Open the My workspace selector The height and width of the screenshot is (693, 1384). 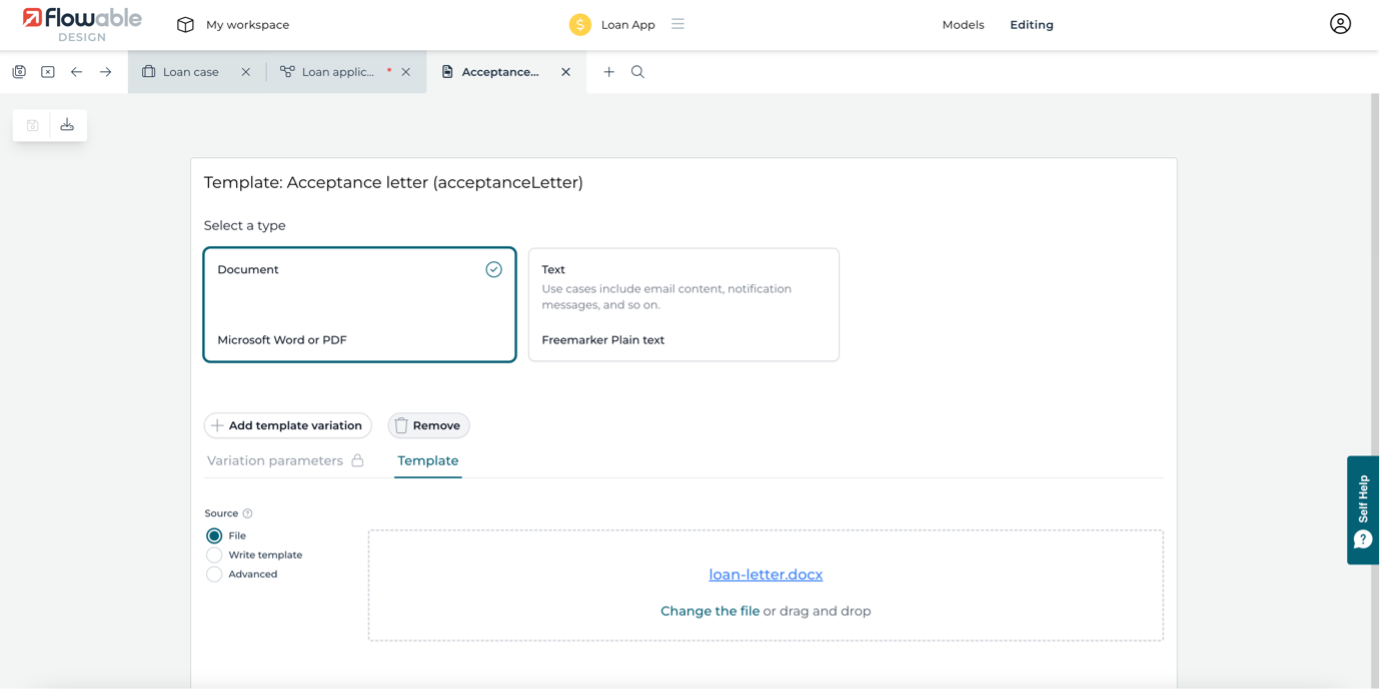pyautogui.click(x=233, y=25)
